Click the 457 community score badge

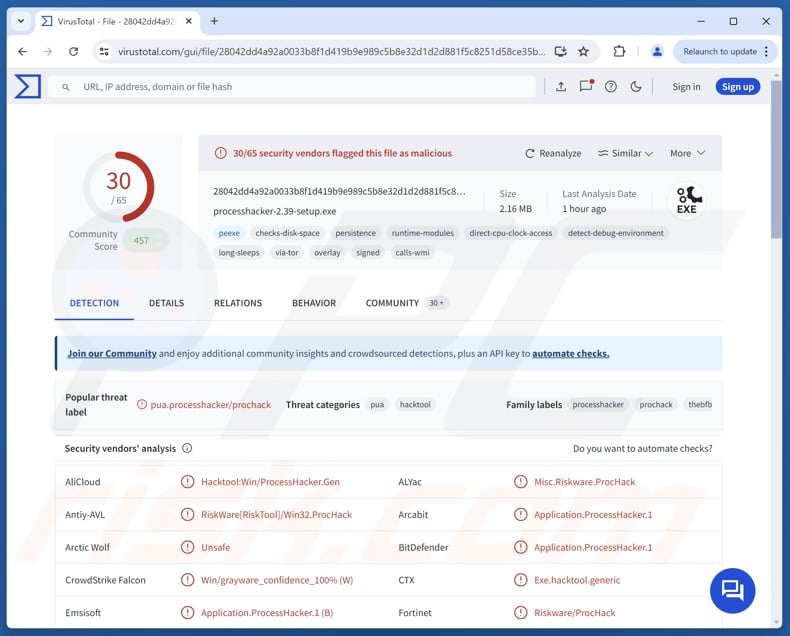(145, 240)
